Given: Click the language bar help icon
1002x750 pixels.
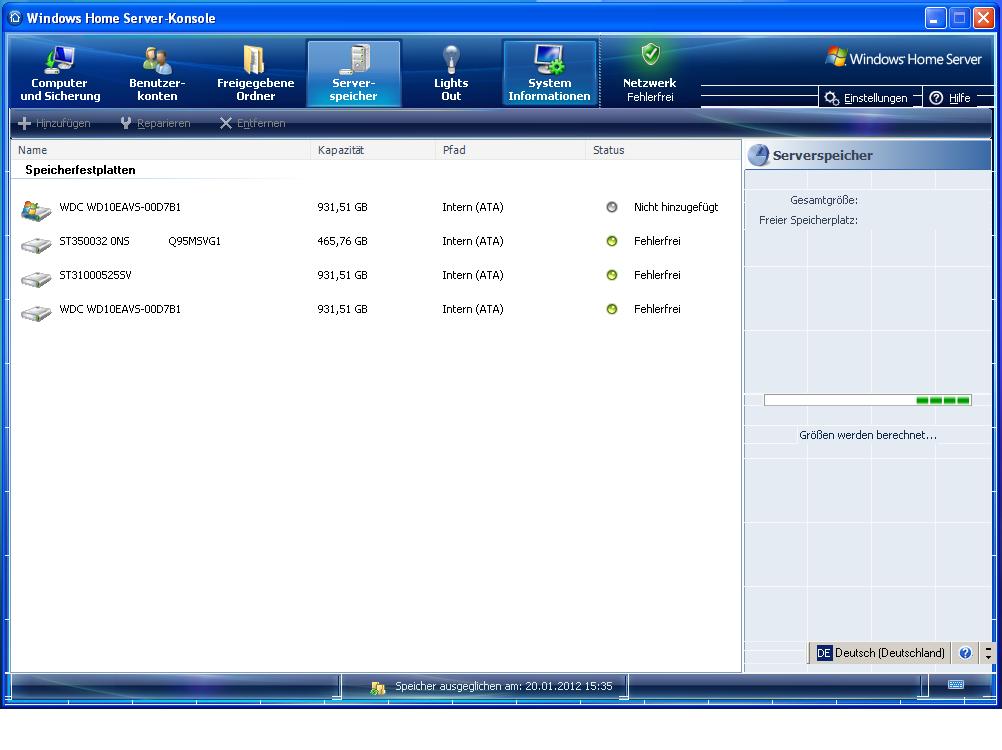Looking at the screenshot, I should 966,653.
